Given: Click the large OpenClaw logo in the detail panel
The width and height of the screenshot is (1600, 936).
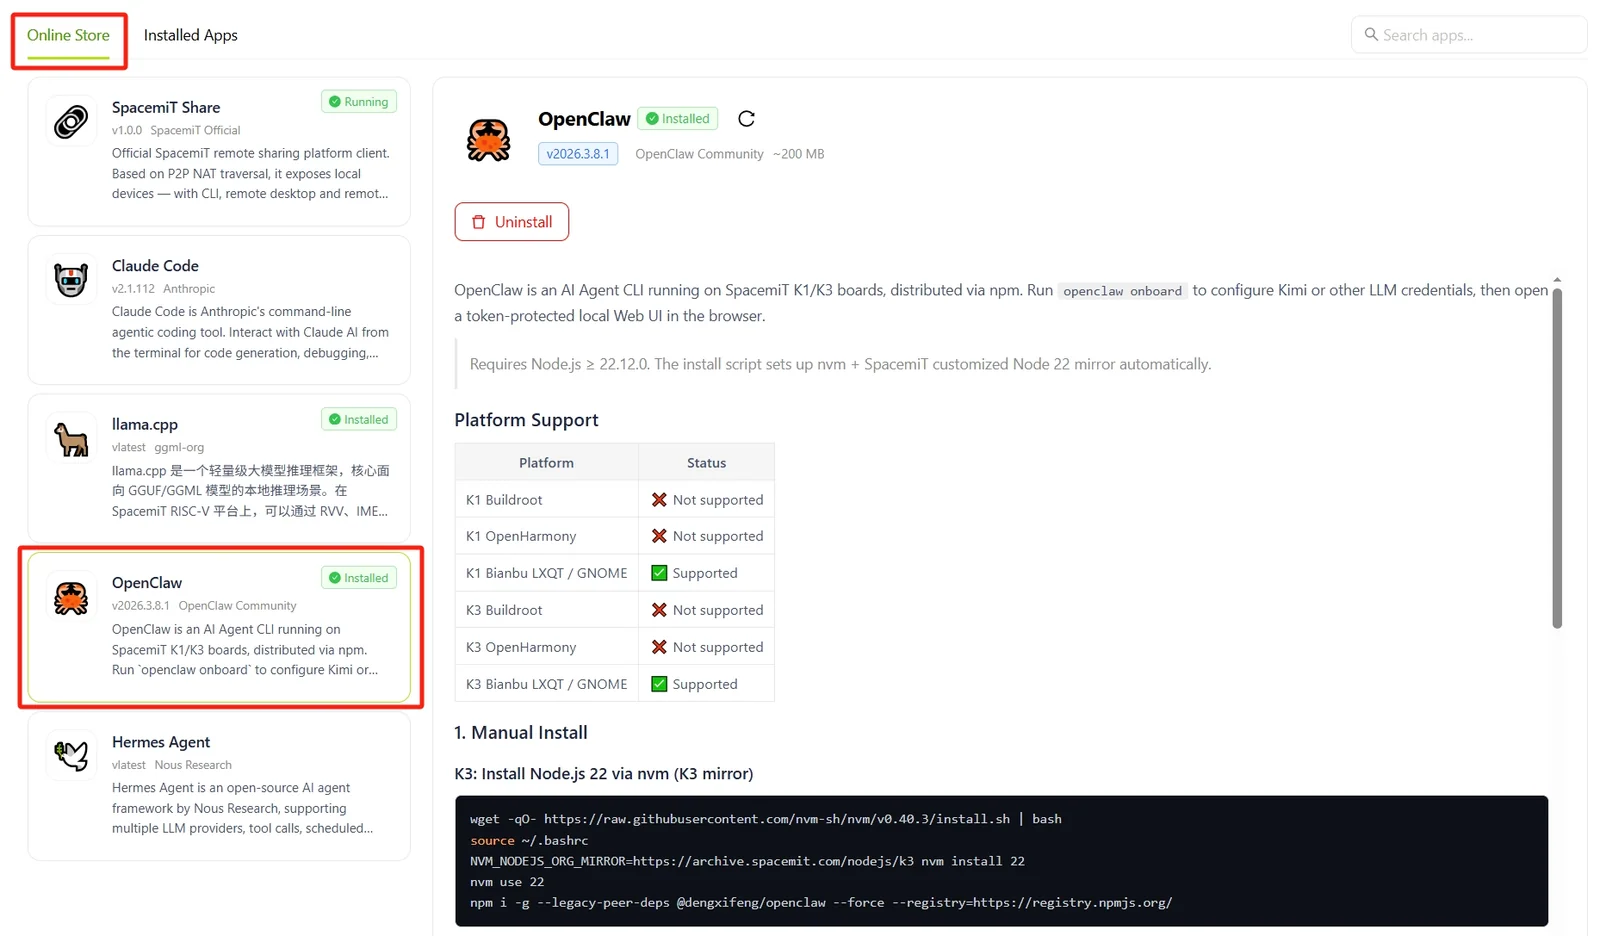Looking at the screenshot, I should tap(488, 139).
